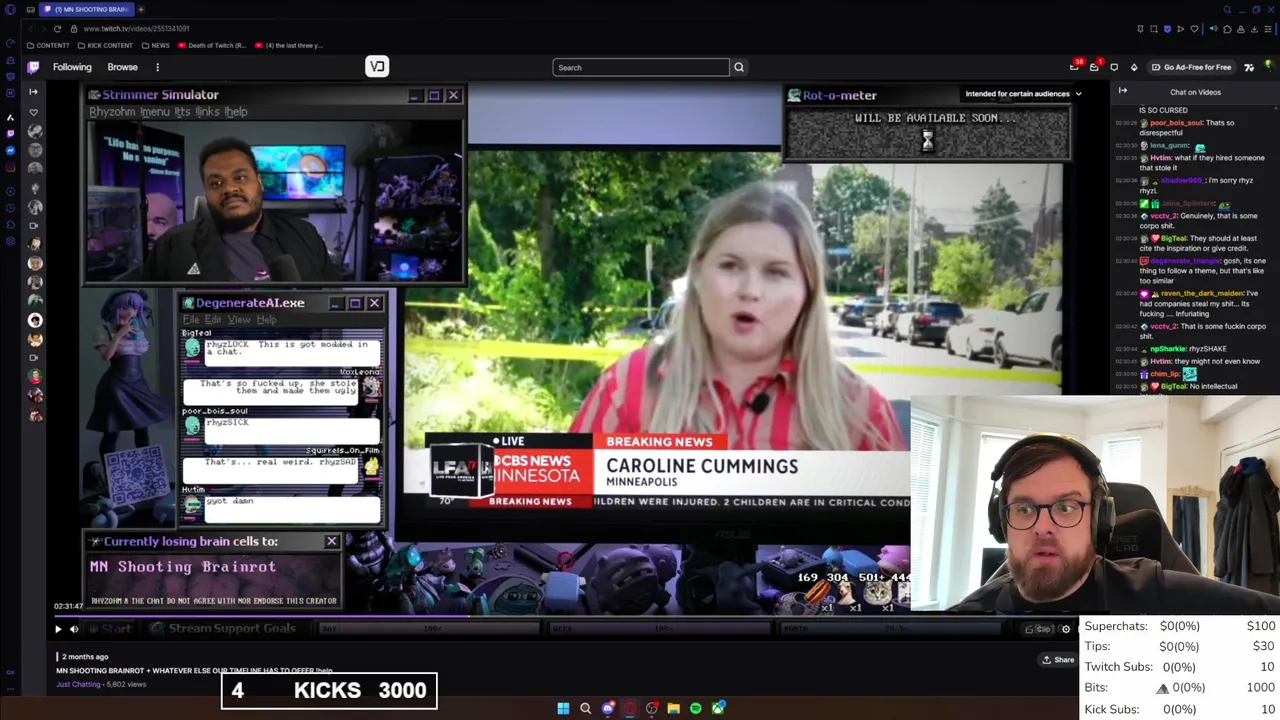The image size is (1280, 720).
Task: Open the Just Chatting category link
Action: tap(78, 684)
